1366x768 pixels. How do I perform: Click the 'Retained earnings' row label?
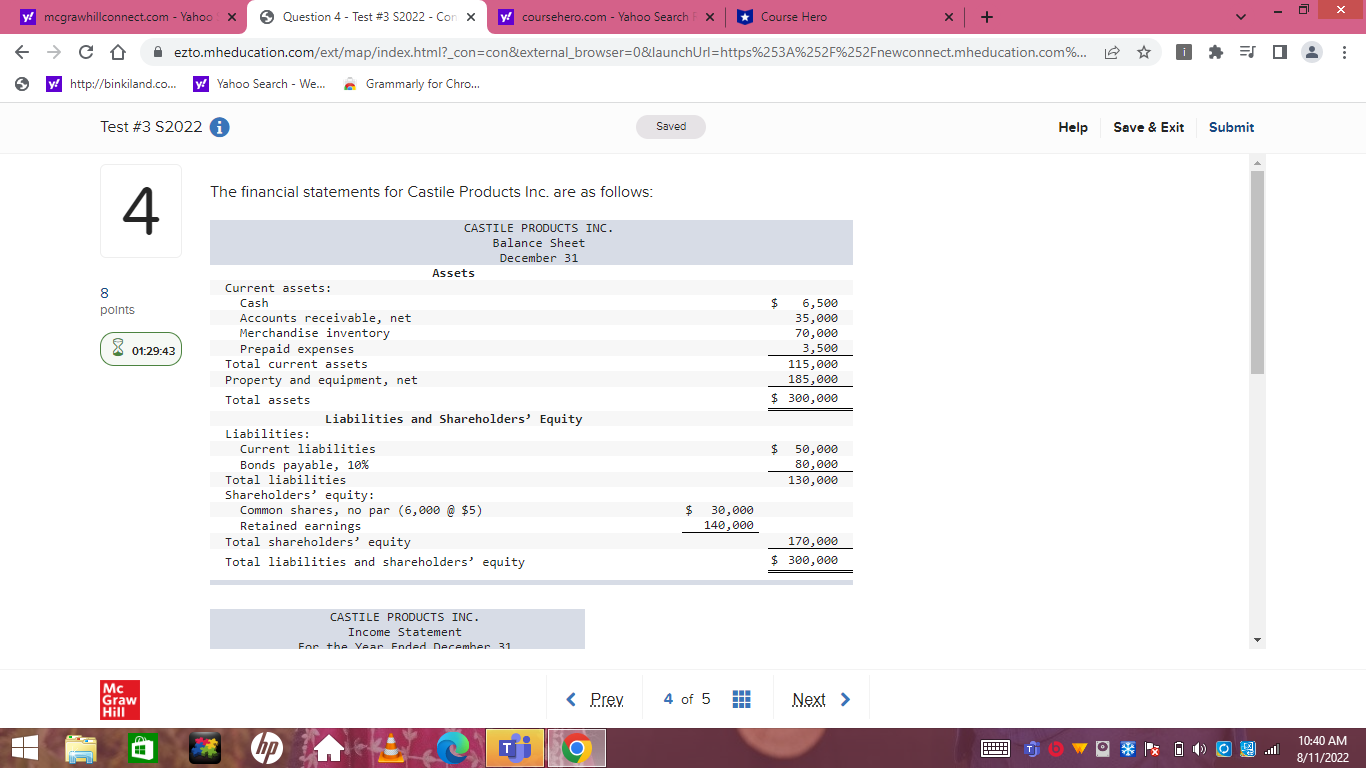click(300, 526)
